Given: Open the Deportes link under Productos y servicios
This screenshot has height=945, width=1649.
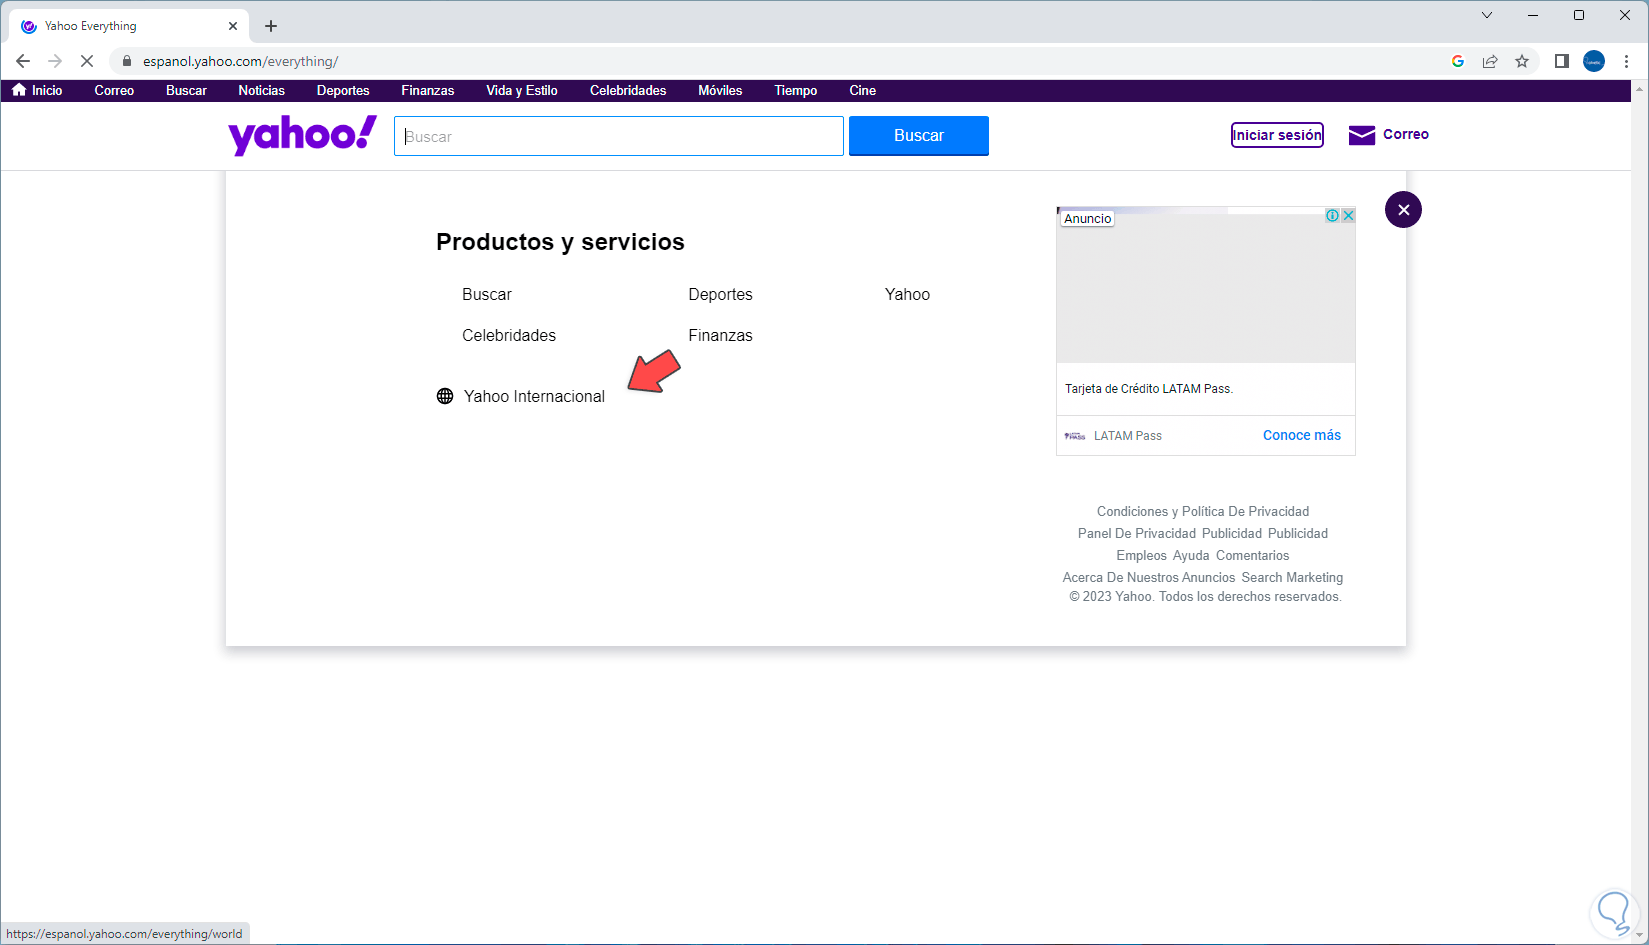Looking at the screenshot, I should click(x=720, y=294).
